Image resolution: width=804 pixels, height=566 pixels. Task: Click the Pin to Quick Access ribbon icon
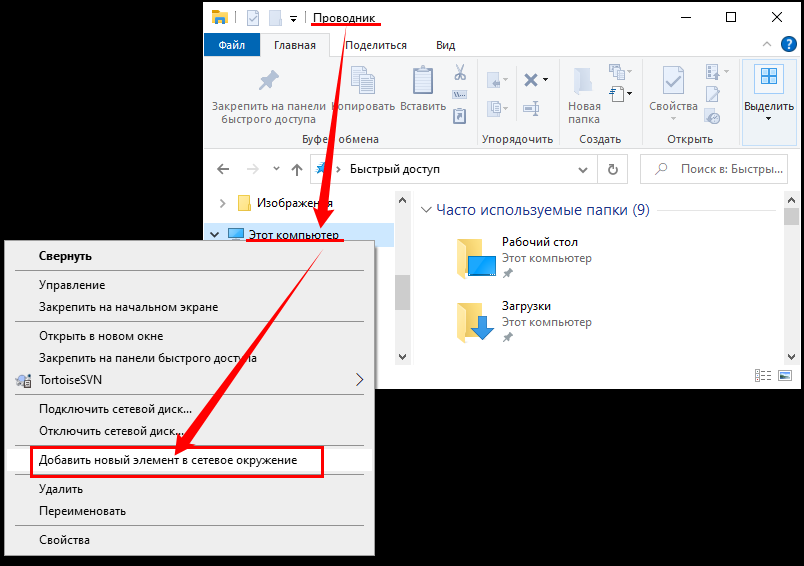coord(268,82)
